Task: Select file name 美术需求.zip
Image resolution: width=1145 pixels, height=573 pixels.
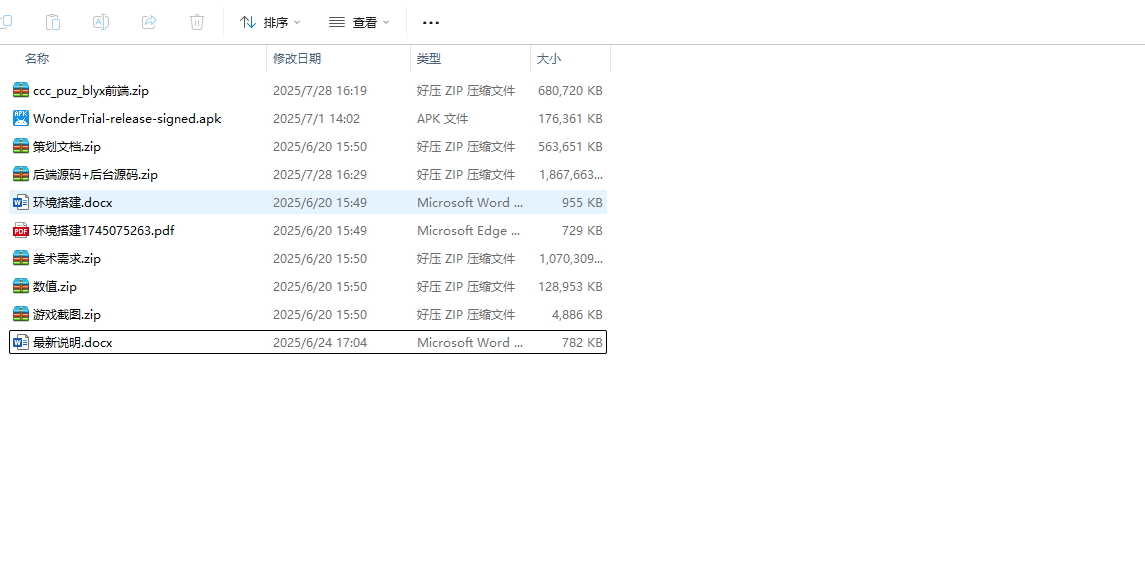Action: click(x=67, y=258)
